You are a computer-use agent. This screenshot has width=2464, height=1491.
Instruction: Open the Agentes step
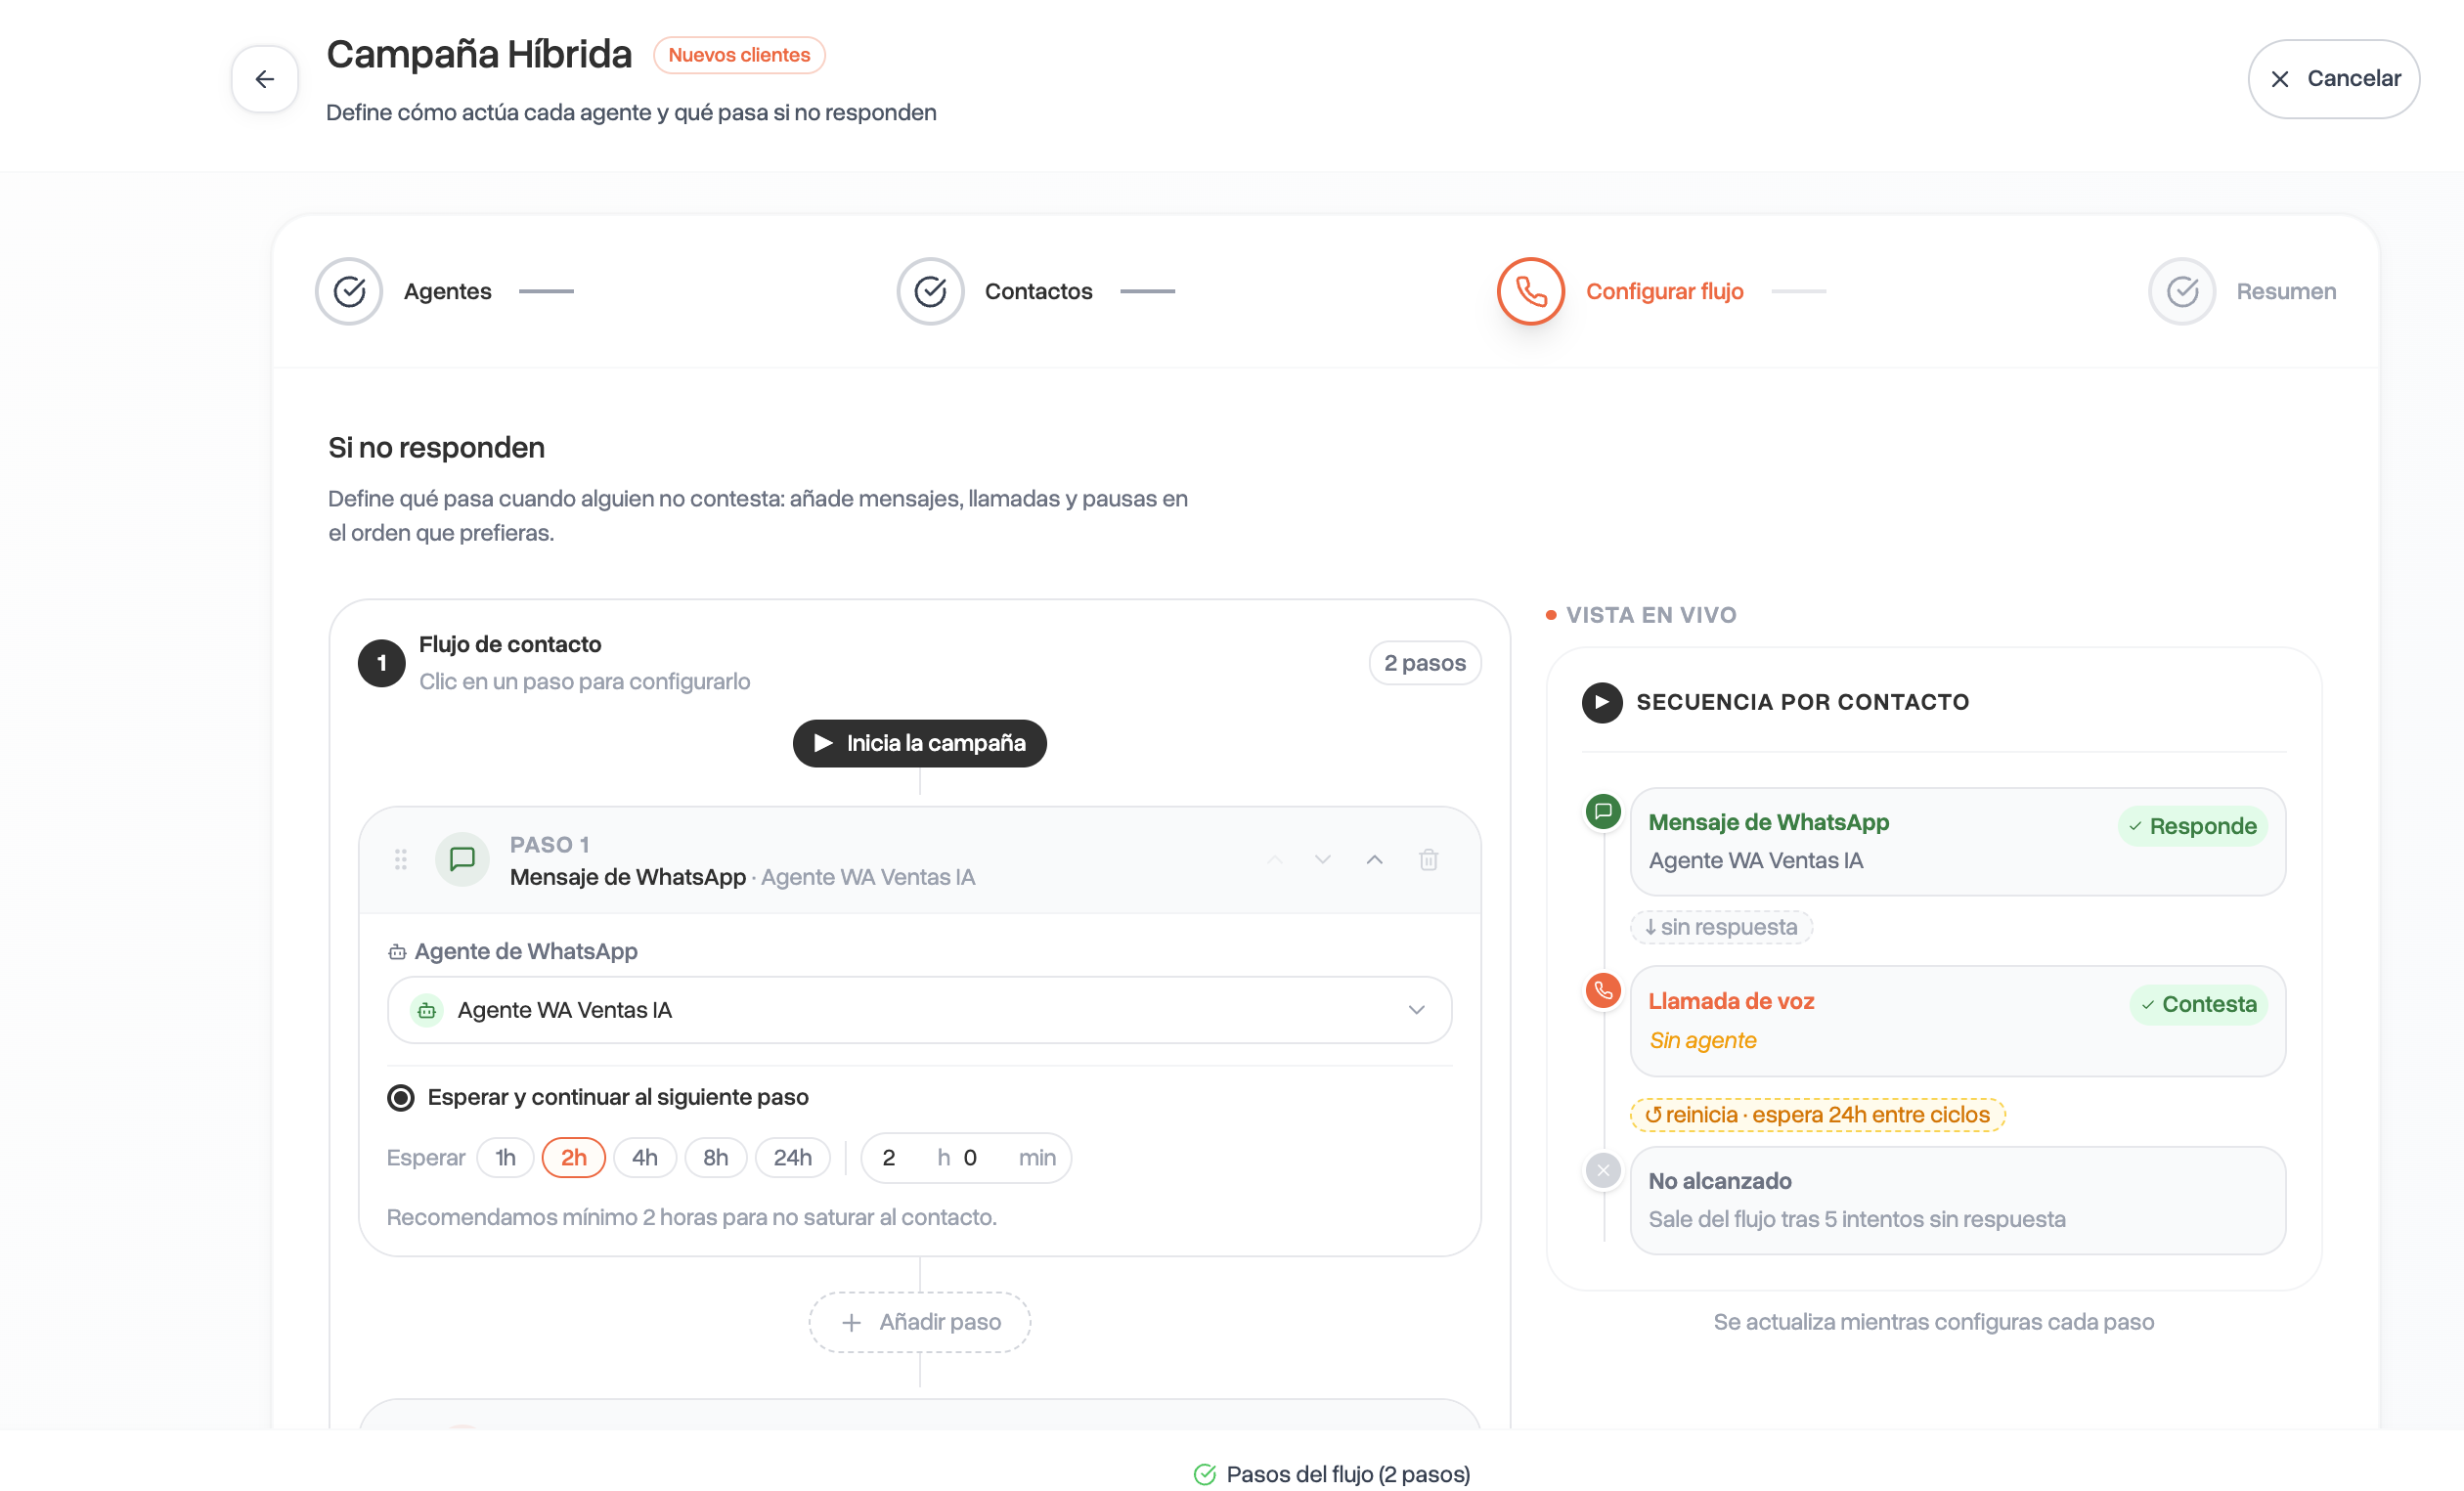(x=447, y=292)
